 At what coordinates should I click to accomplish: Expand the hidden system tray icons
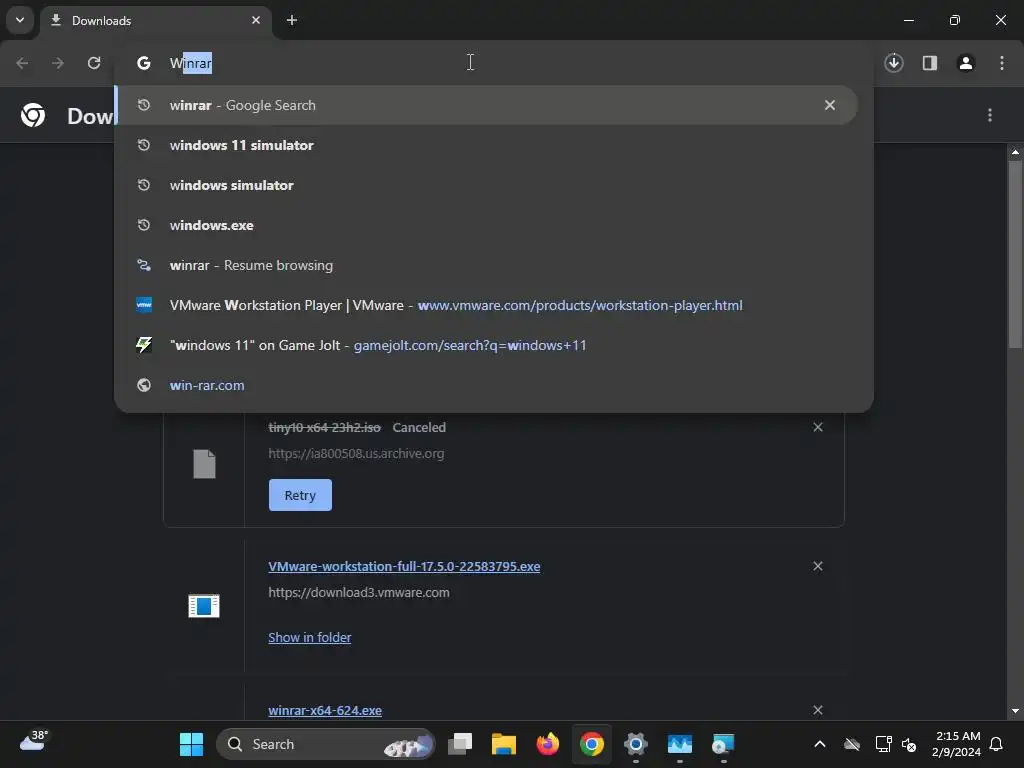[x=820, y=744]
